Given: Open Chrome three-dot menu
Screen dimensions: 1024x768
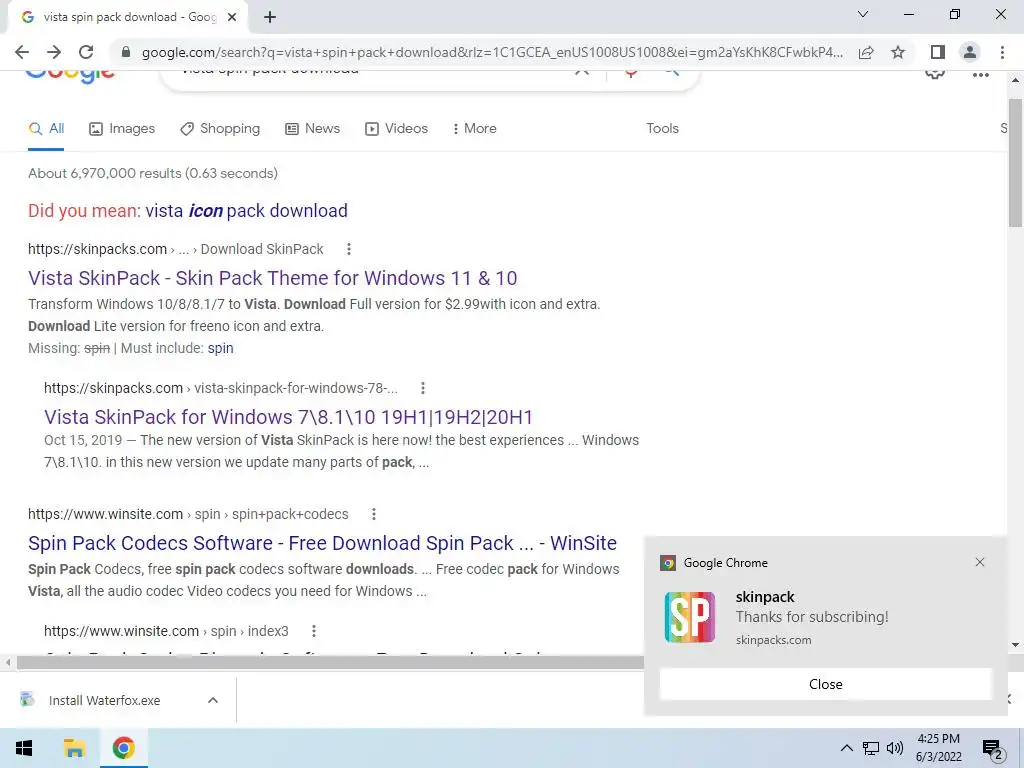Looking at the screenshot, I should (x=1002, y=52).
